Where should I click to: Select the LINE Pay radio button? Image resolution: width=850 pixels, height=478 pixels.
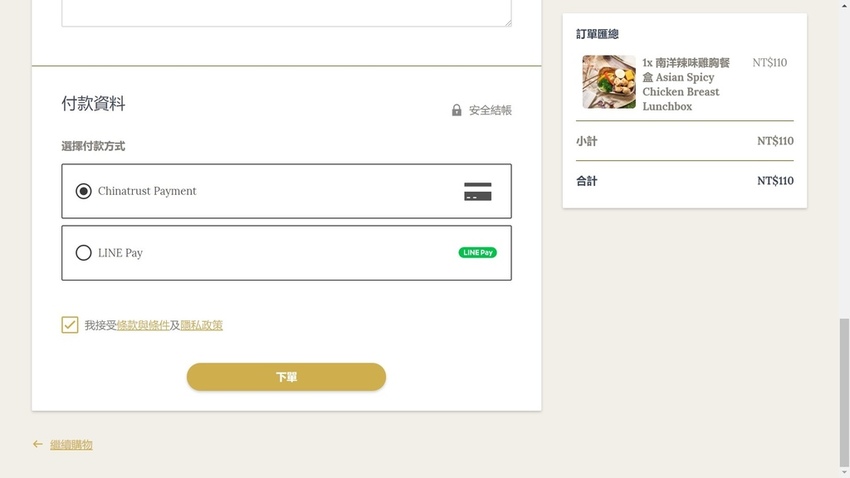(x=84, y=253)
